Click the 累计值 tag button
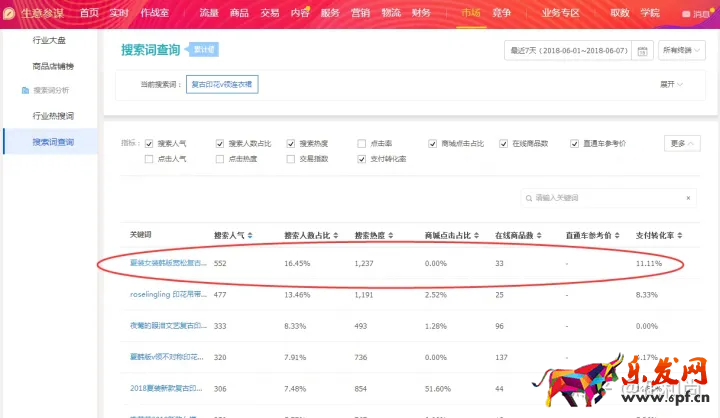This screenshot has height=418, width=720. click(205, 48)
